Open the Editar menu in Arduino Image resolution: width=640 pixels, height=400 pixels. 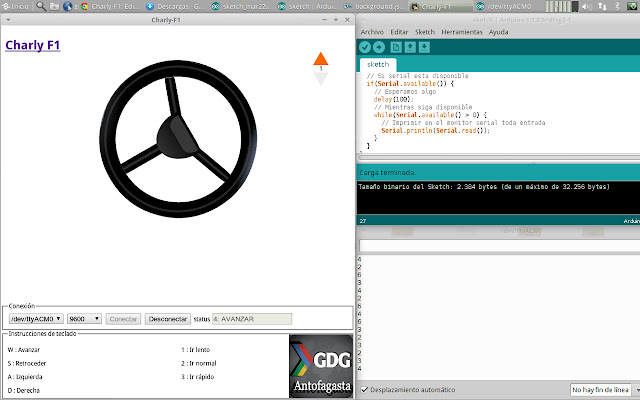pos(399,32)
